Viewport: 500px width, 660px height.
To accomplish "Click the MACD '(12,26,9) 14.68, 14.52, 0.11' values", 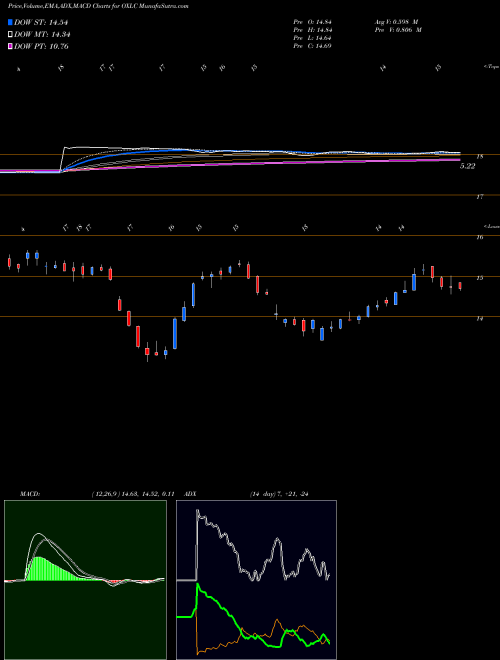I will [133, 494].
